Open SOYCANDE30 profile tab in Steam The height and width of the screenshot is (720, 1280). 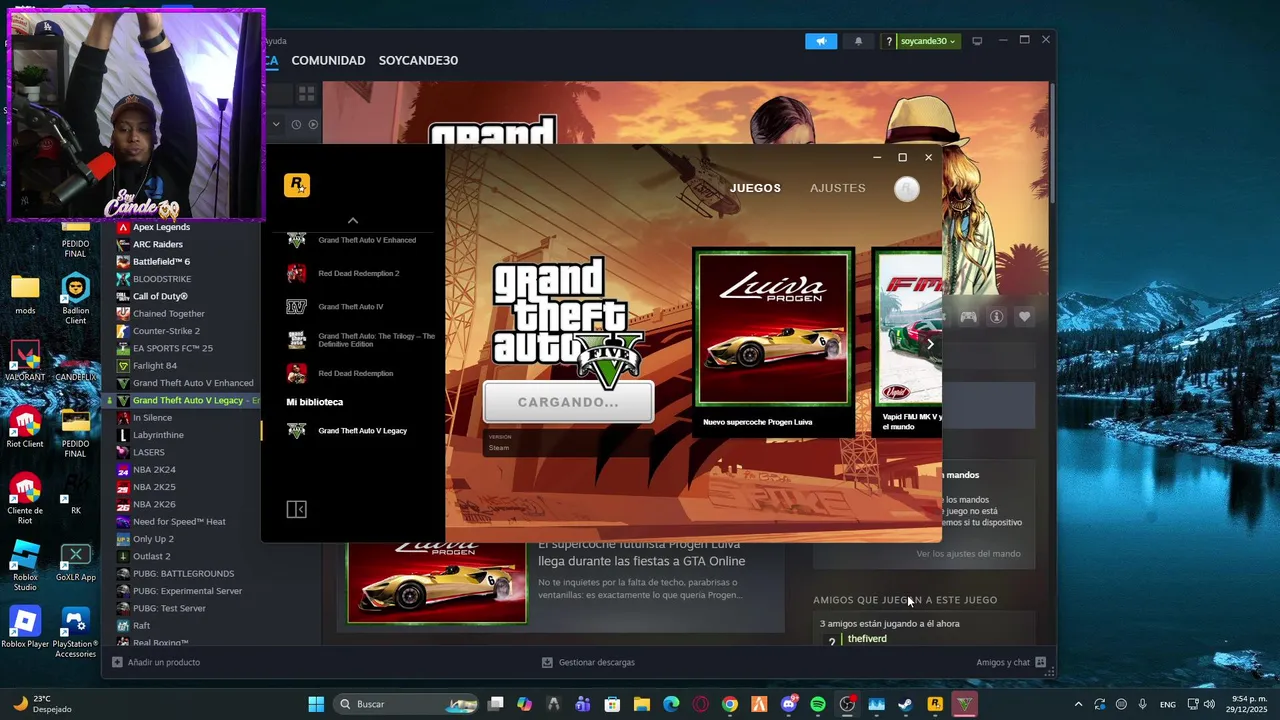coord(418,60)
